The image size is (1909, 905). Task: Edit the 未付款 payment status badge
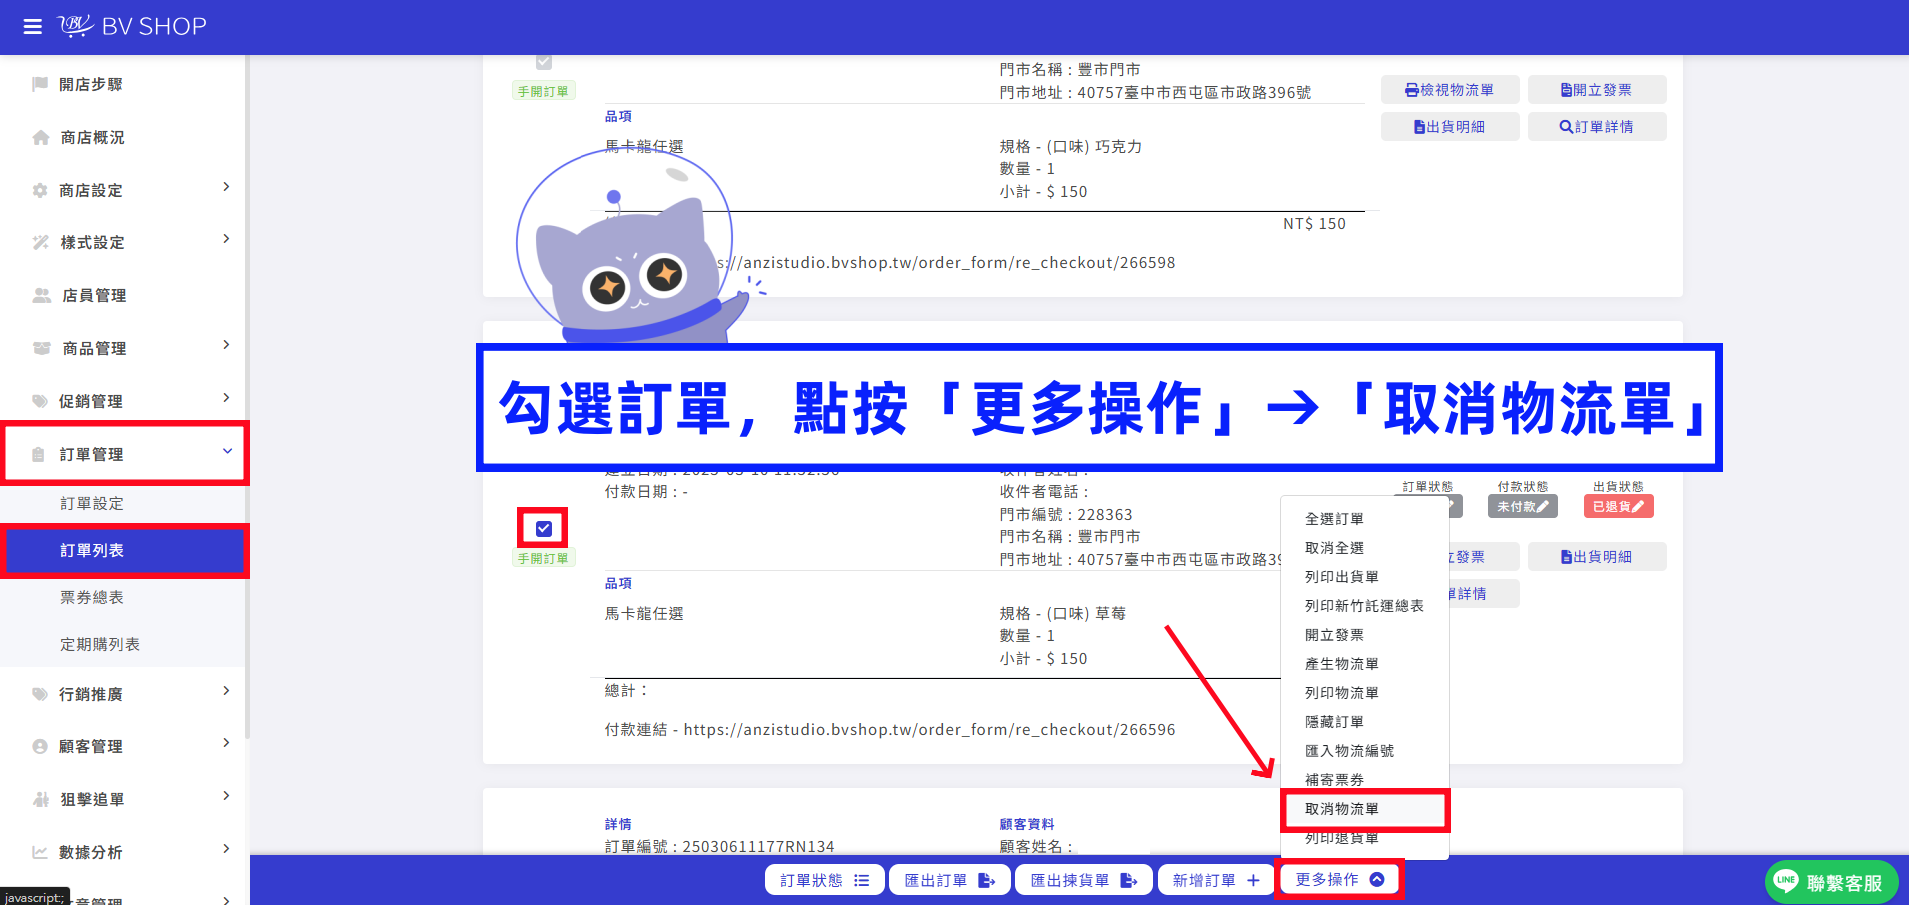(x=1522, y=506)
